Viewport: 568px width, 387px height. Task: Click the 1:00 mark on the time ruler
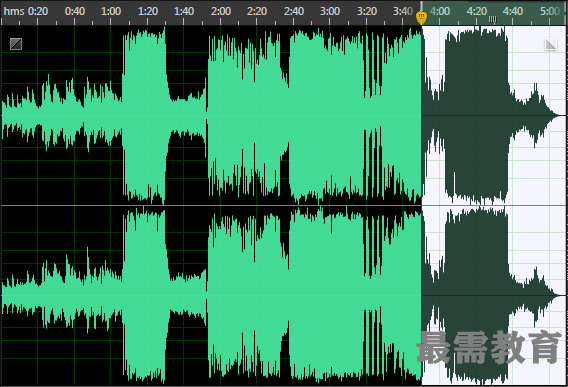click(111, 11)
